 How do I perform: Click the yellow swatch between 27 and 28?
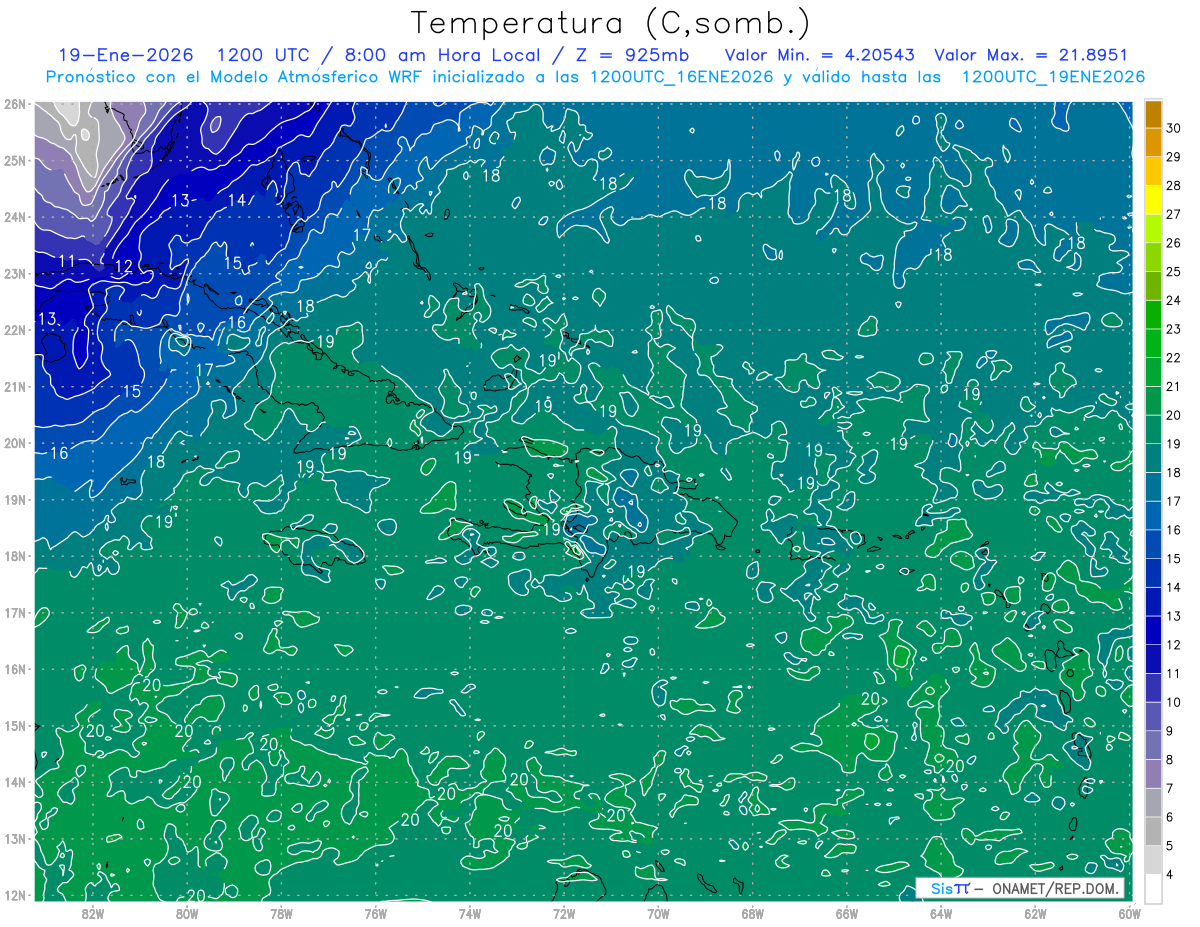tap(1154, 200)
